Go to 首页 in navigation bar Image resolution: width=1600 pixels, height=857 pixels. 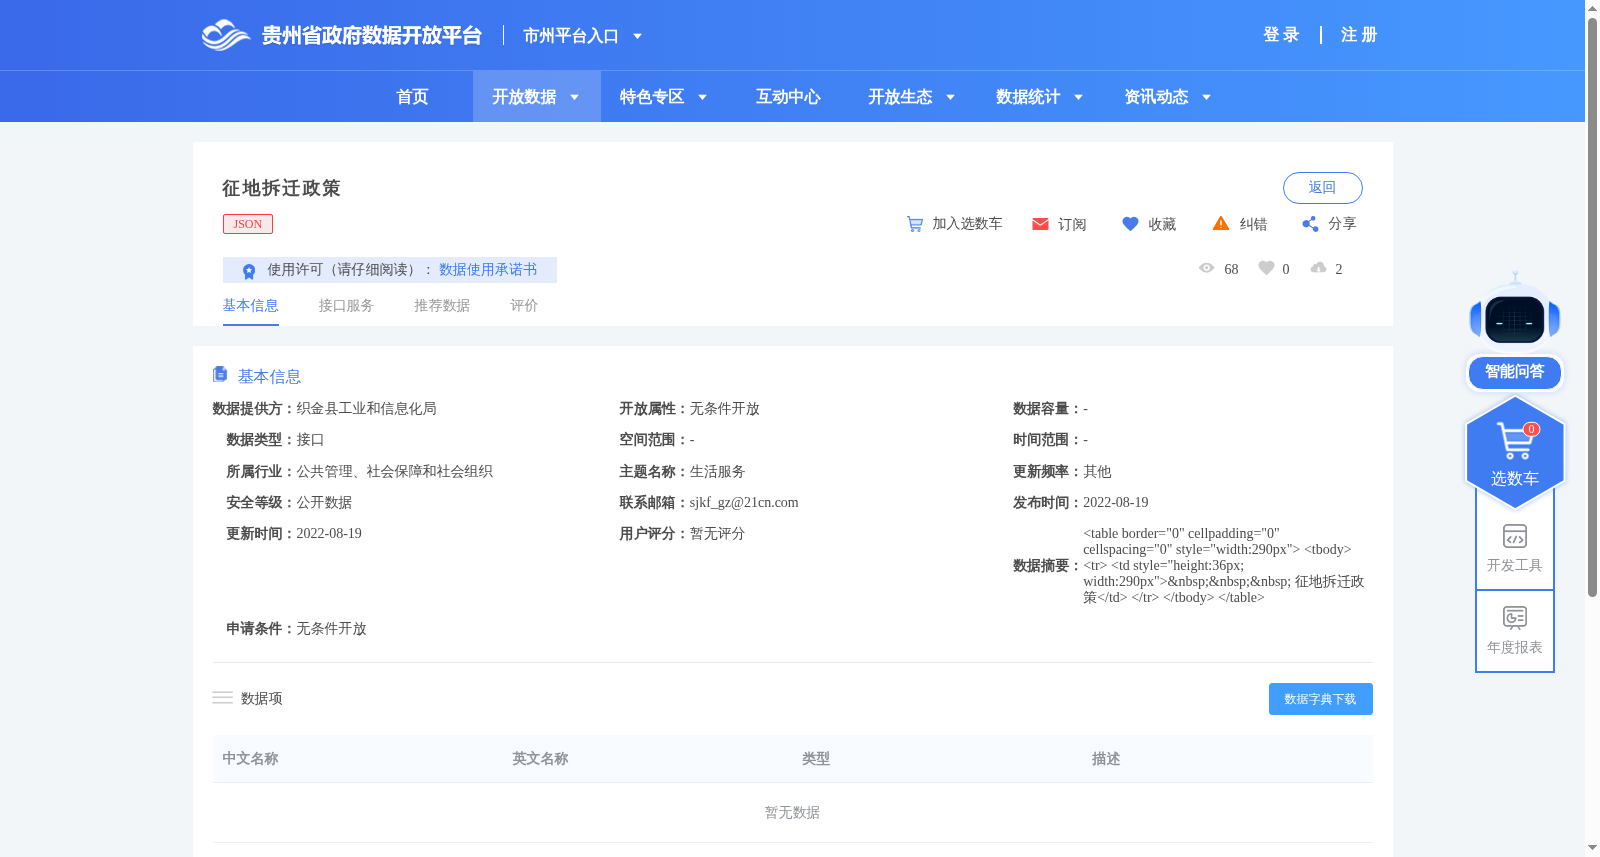tap(412, 97)
